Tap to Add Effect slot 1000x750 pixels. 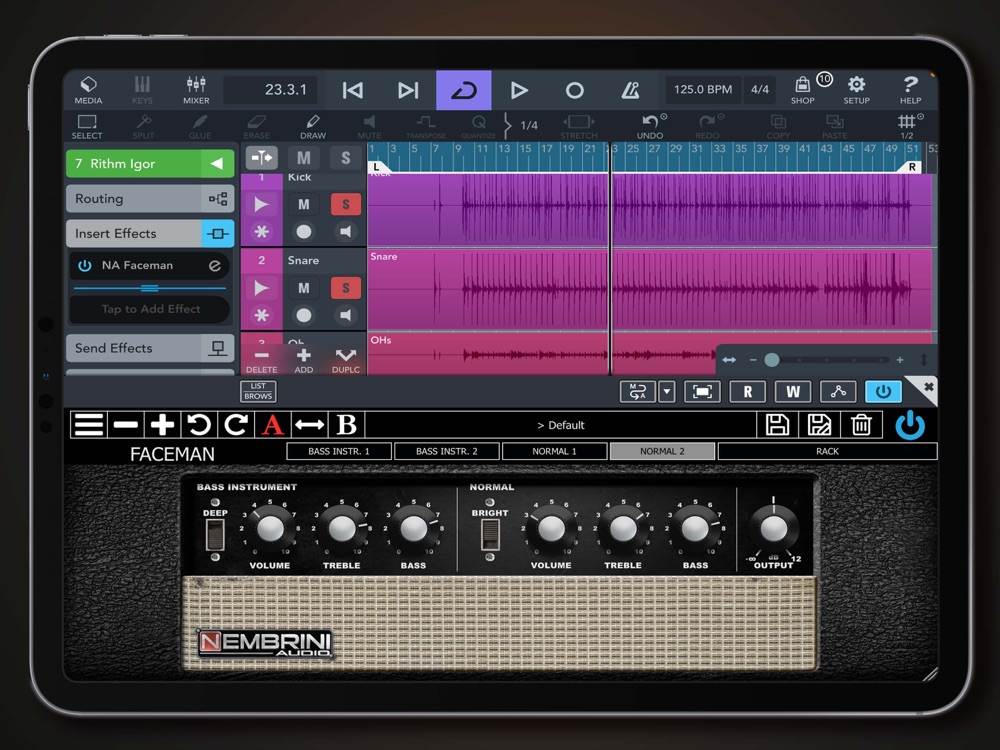pyautogui.click(x=150, y=309)
